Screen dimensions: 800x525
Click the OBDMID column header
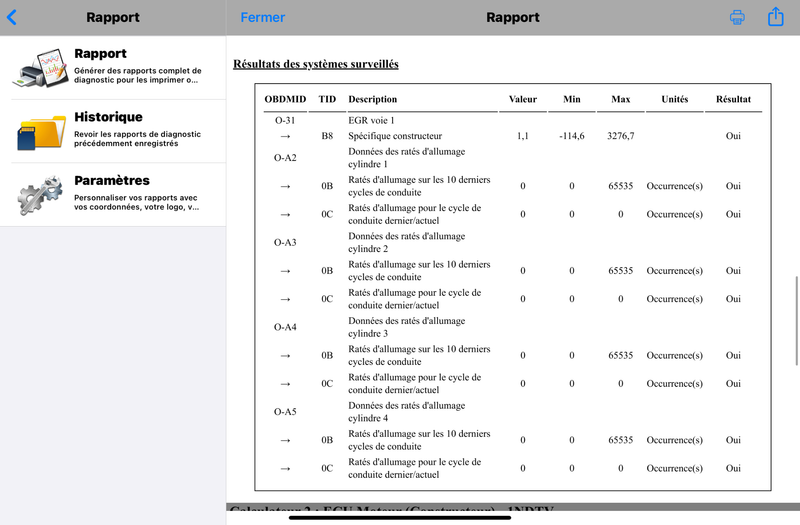[x=285, y=99]
